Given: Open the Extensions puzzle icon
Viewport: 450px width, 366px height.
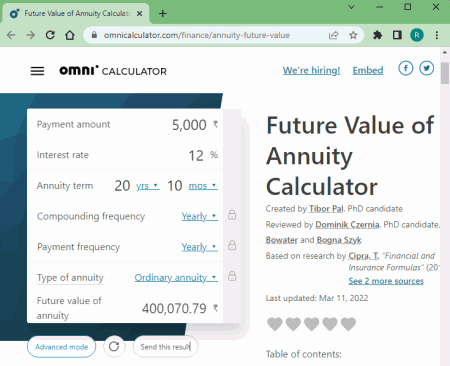Looking at the screenshot, I should click(377, 35).
